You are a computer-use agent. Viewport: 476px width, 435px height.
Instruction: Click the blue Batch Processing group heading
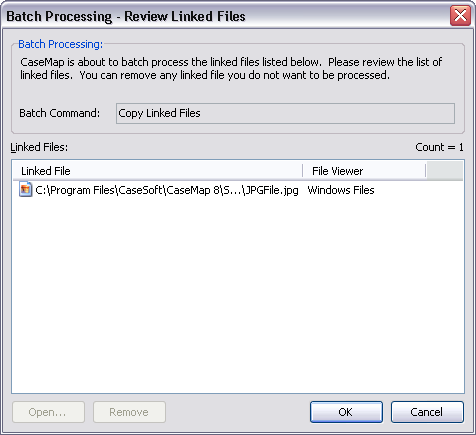60,44
